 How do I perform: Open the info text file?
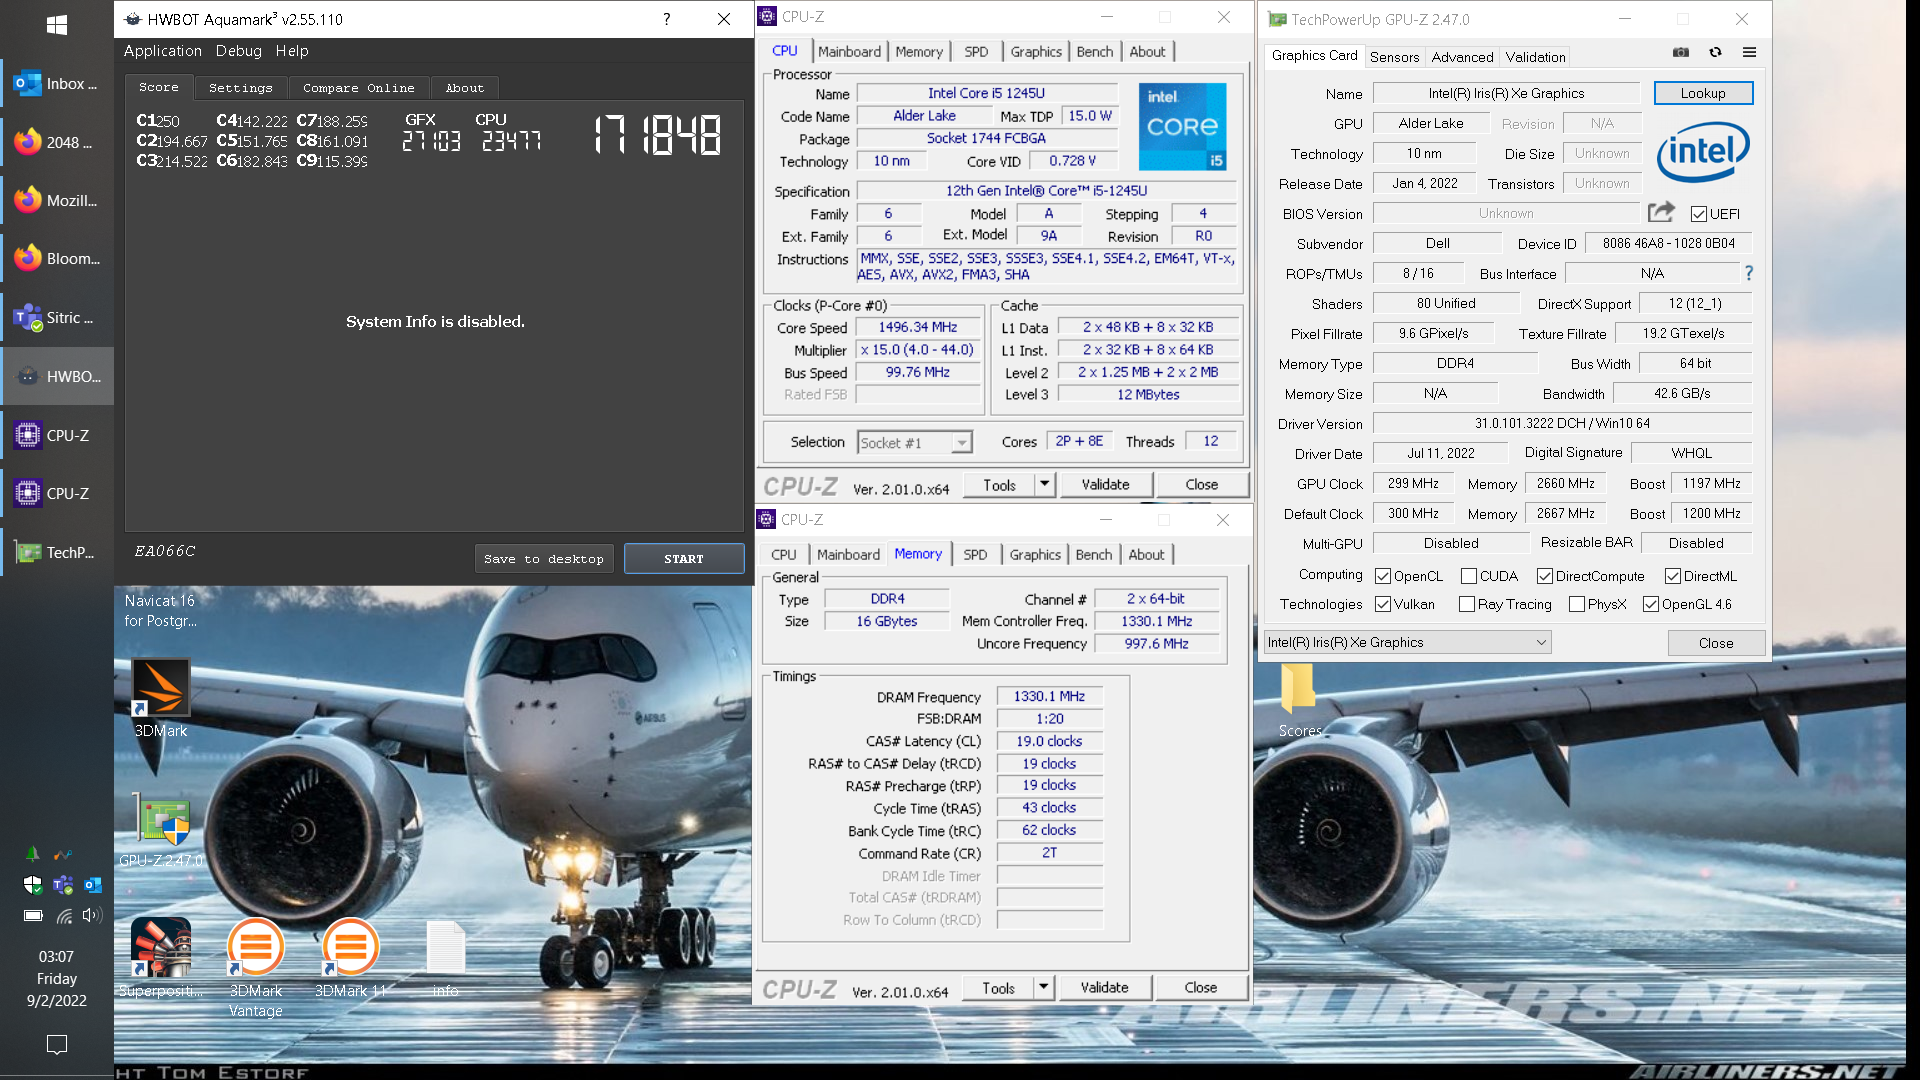tap(446, 958)
